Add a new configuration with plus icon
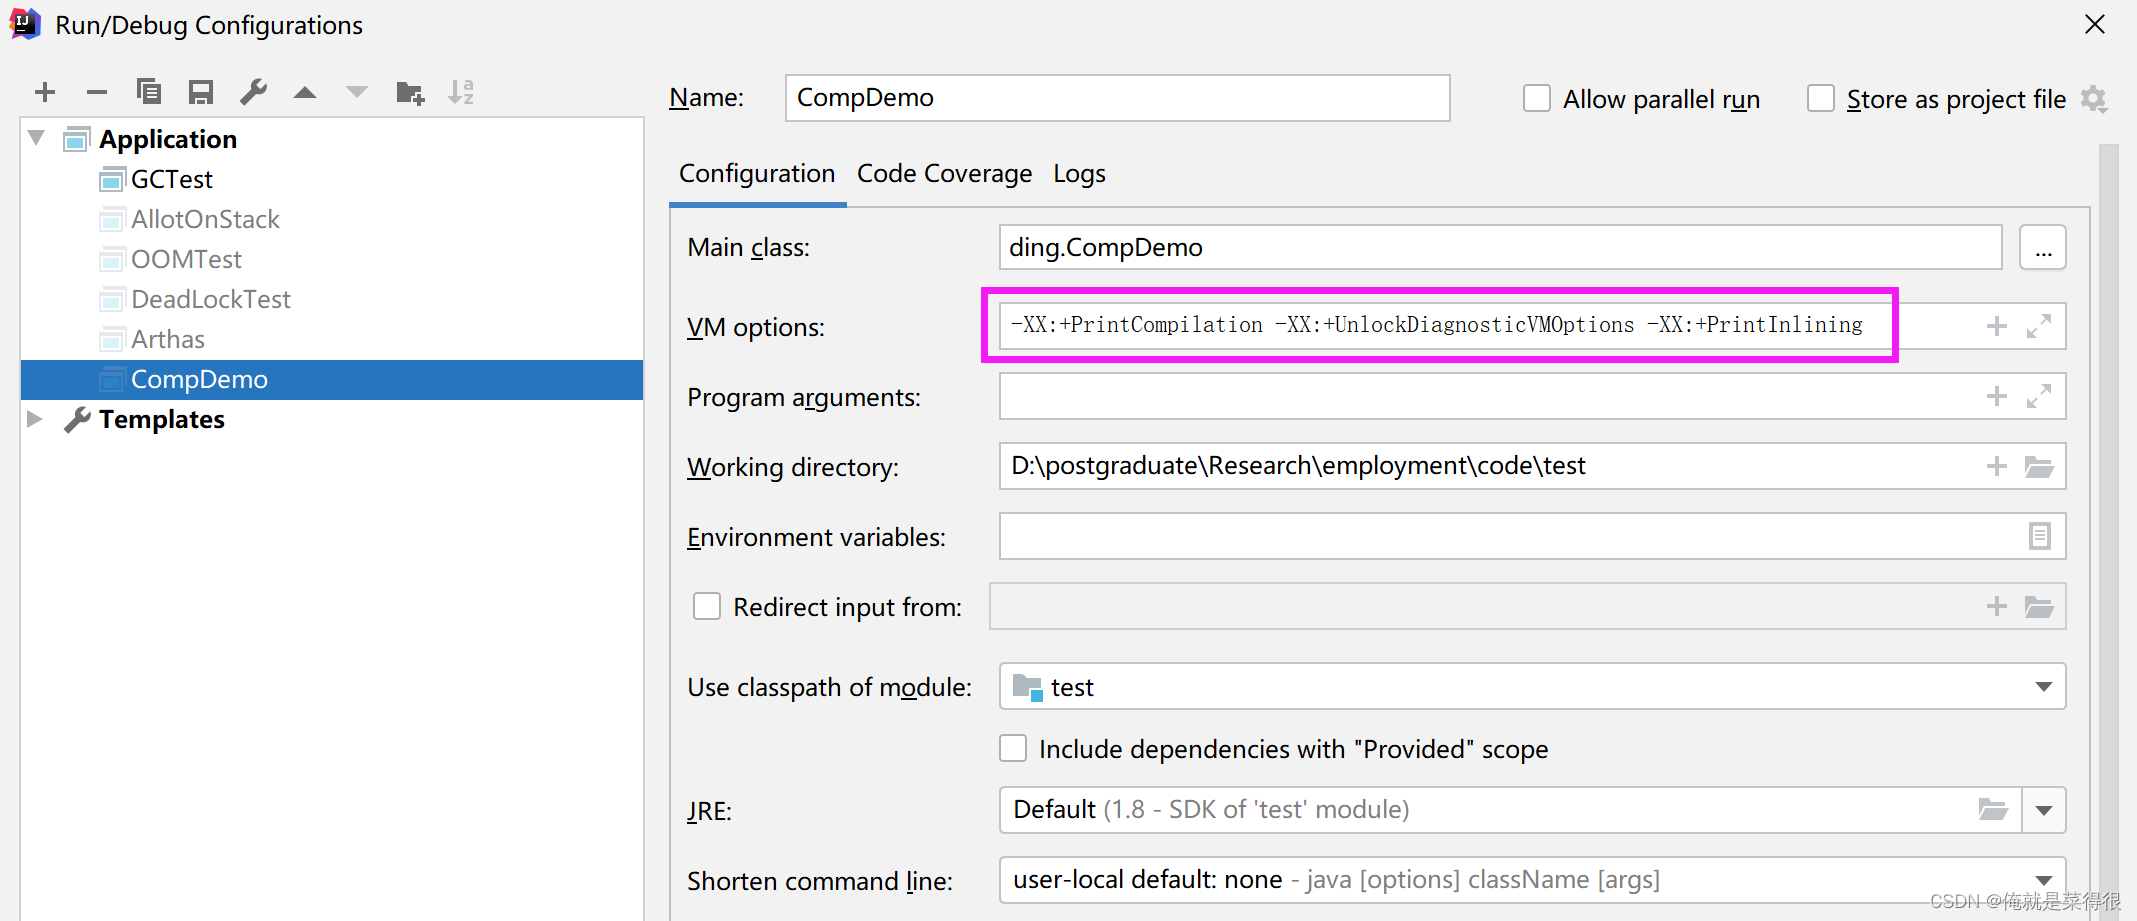 (45, 93)
